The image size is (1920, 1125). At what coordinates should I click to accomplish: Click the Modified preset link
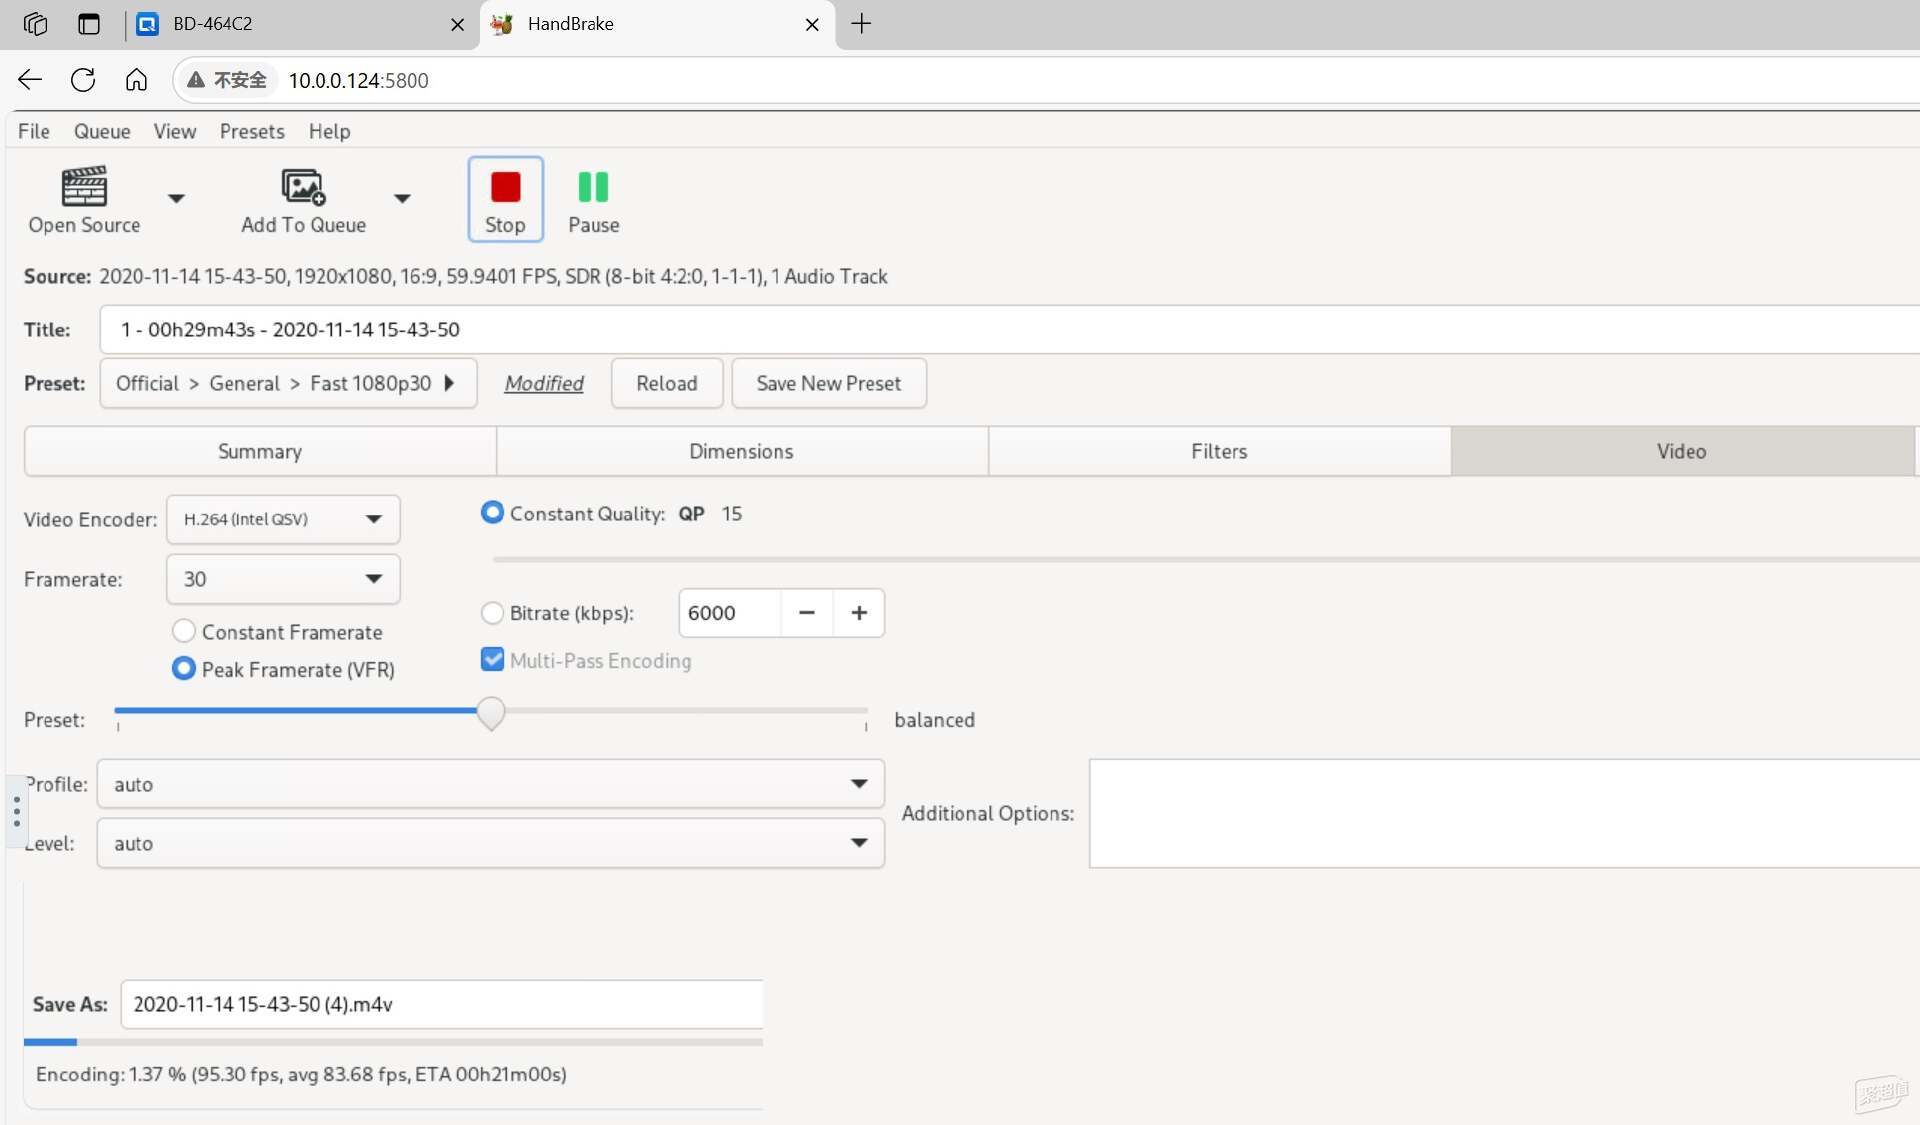(x=544, y=383)
